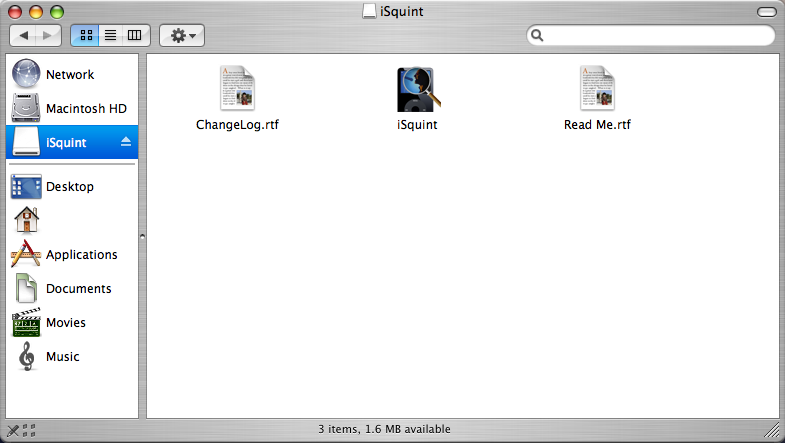The height and width of the screenshot is (443, 785).
Task: Open Applications folder icon in sidebar
Action: 26,253
